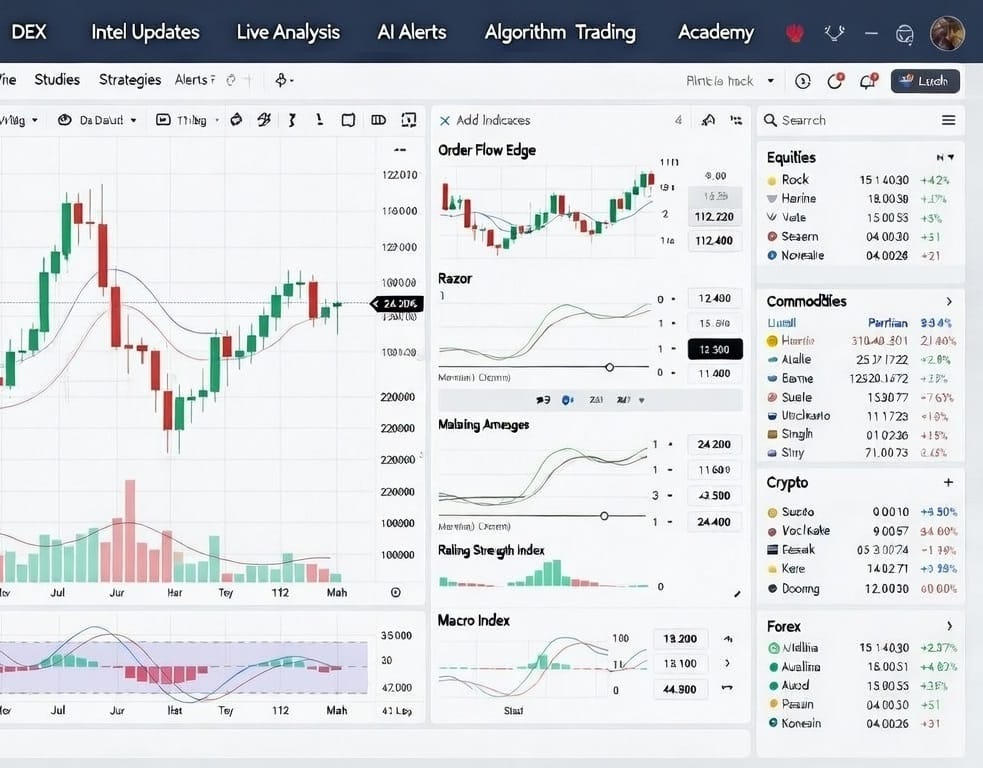Open the Strategies menu

click(130, 80)
